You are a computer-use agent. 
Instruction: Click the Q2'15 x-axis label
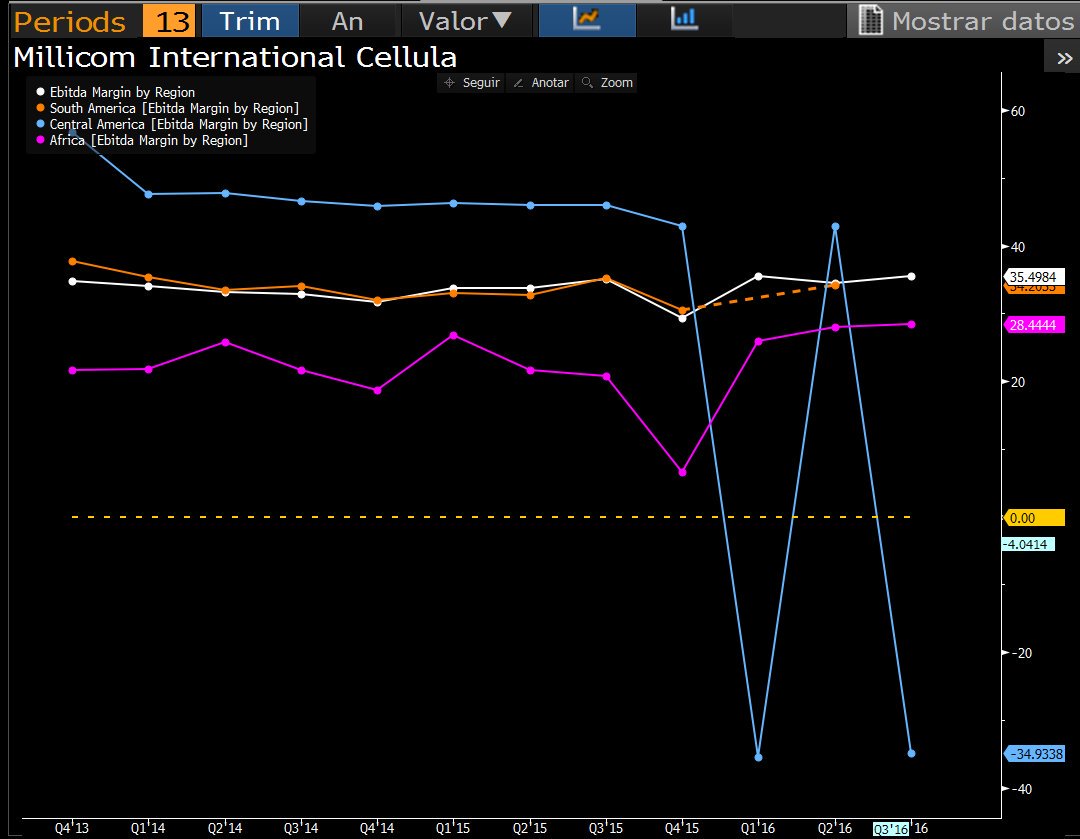coord(530,828)
